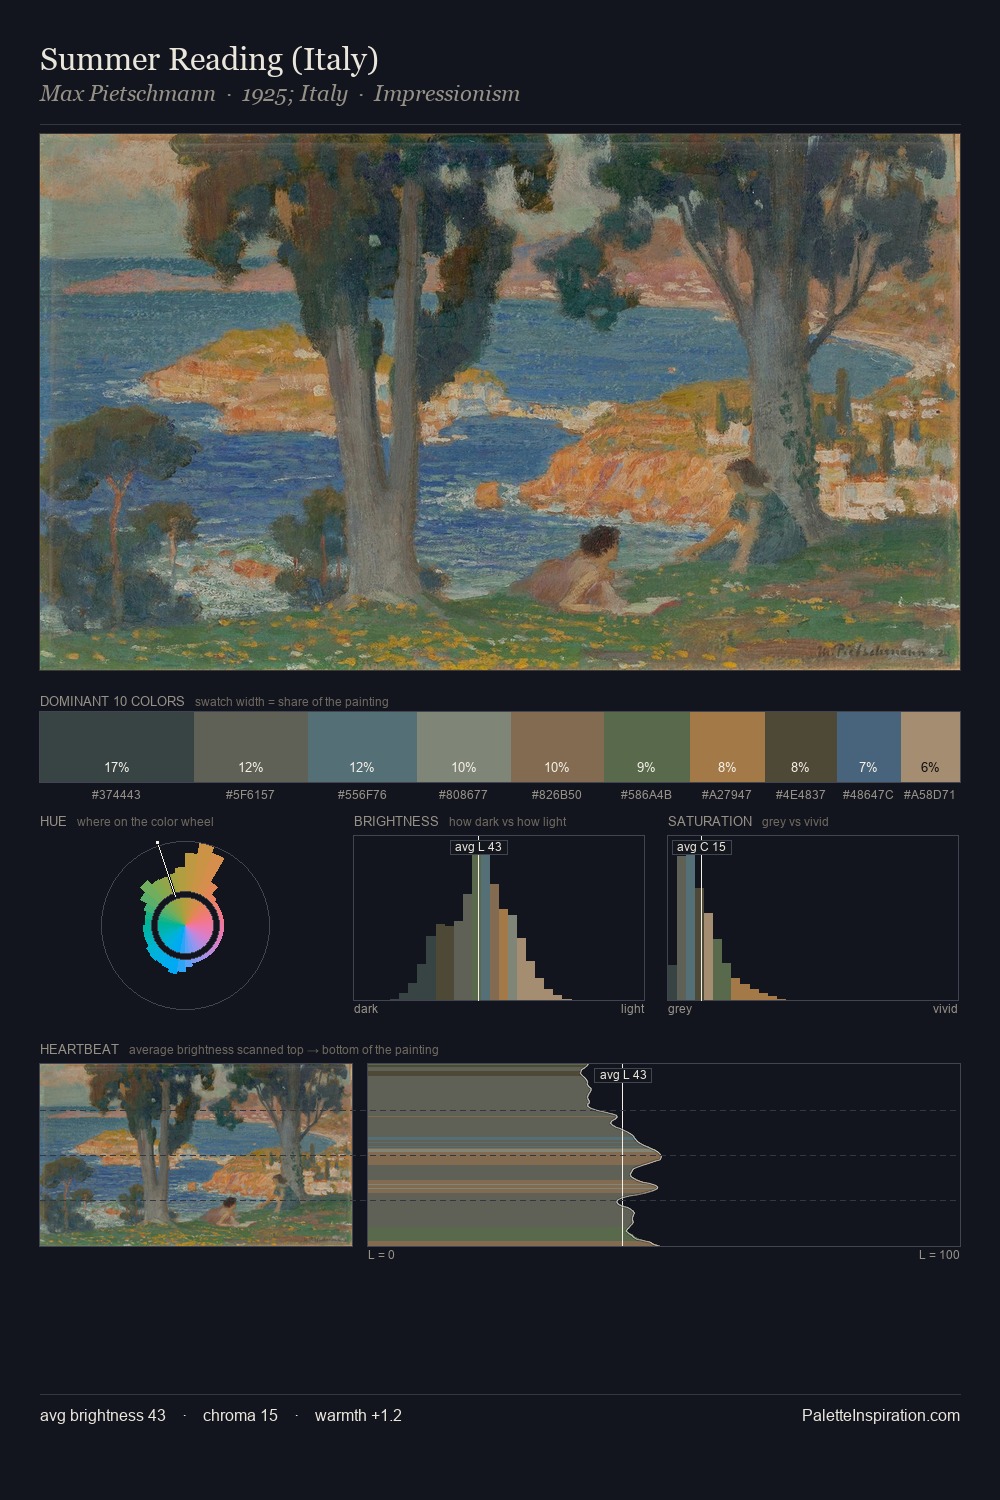Click the 'BRIGHTNESS' section heading
1000x1500 pixels.
point(396,821)
